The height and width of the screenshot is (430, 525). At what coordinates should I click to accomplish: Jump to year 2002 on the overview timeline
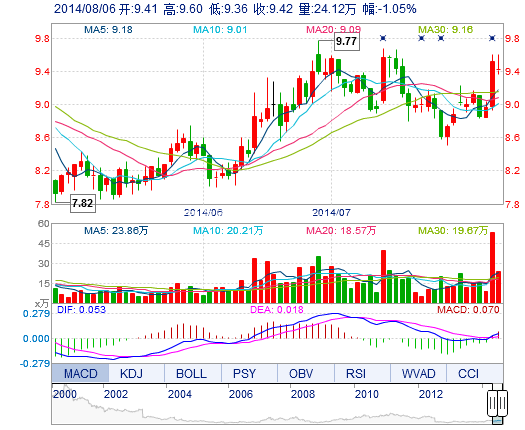[116, 394]
